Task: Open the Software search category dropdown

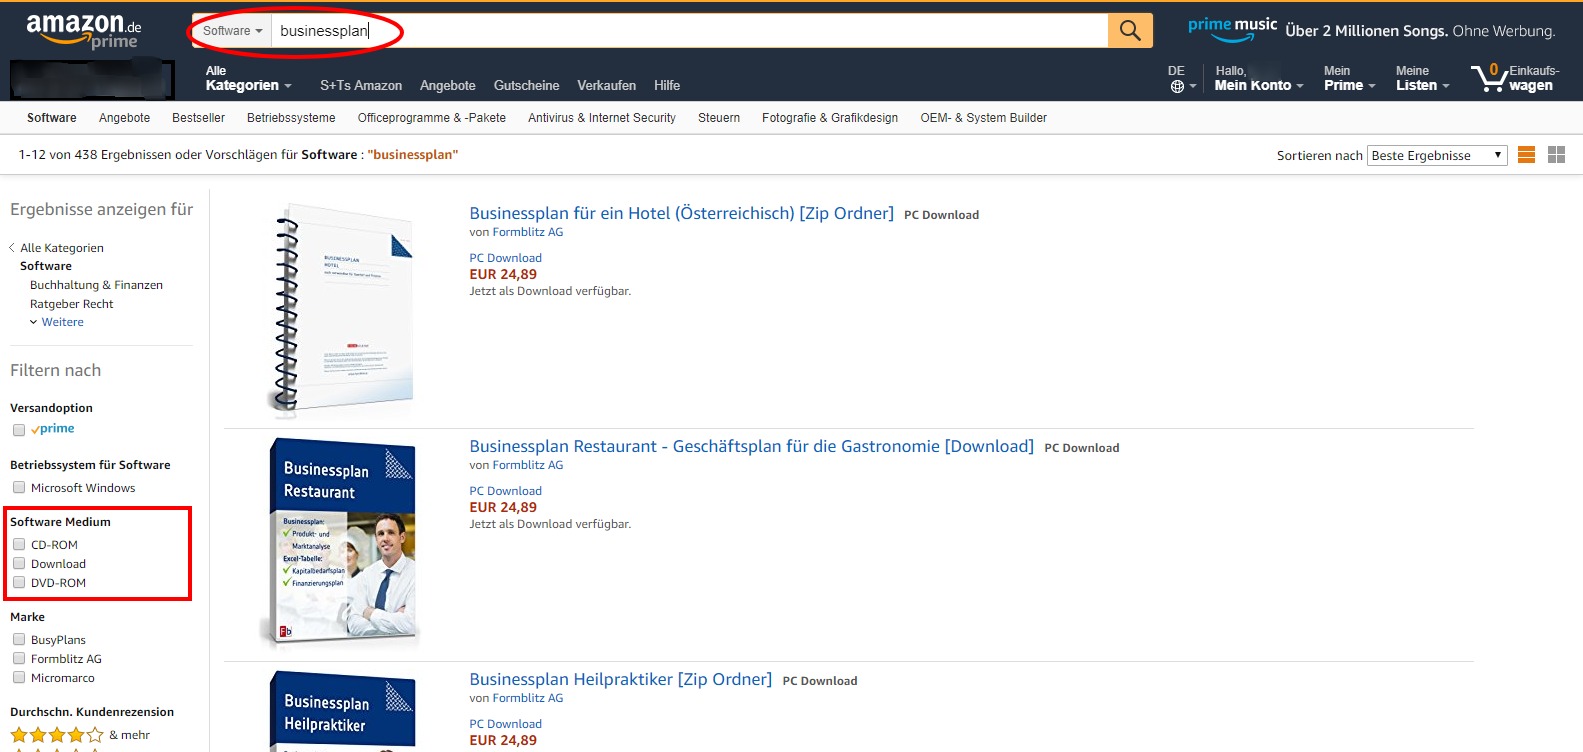Action: click(232, 31)
